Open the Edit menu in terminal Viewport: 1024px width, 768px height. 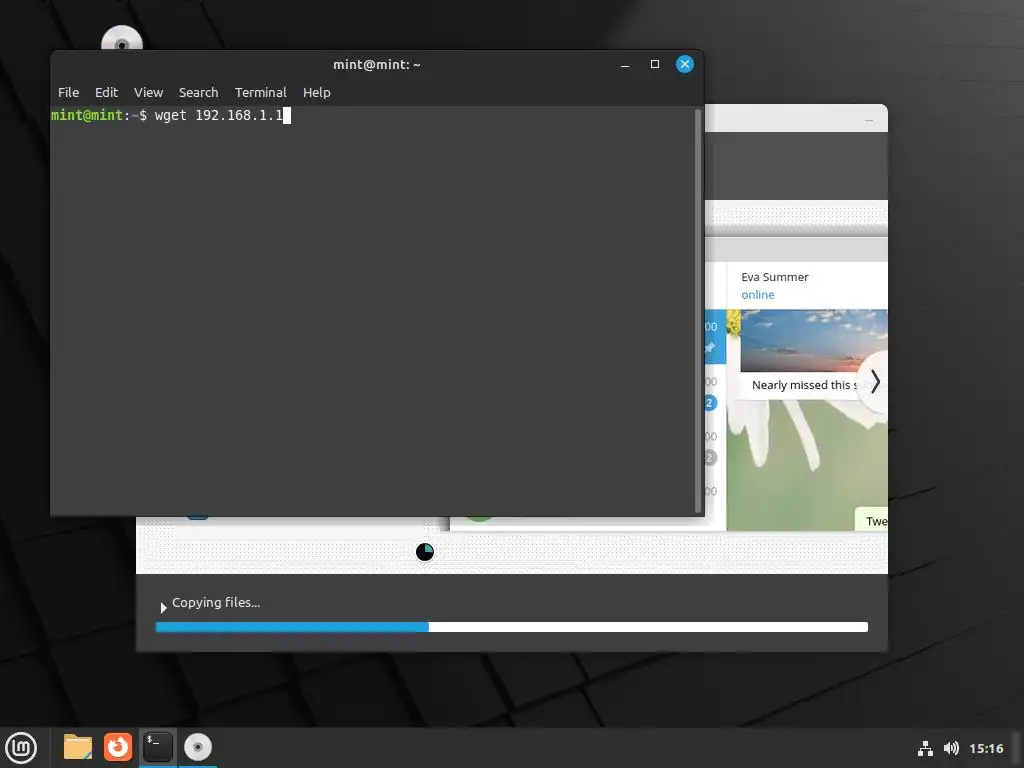pyautogui.click(x=106, y=92)
